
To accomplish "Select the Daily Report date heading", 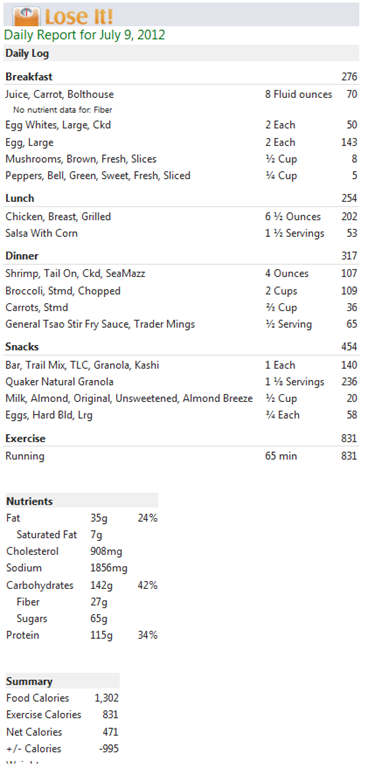I will (84, 35).
